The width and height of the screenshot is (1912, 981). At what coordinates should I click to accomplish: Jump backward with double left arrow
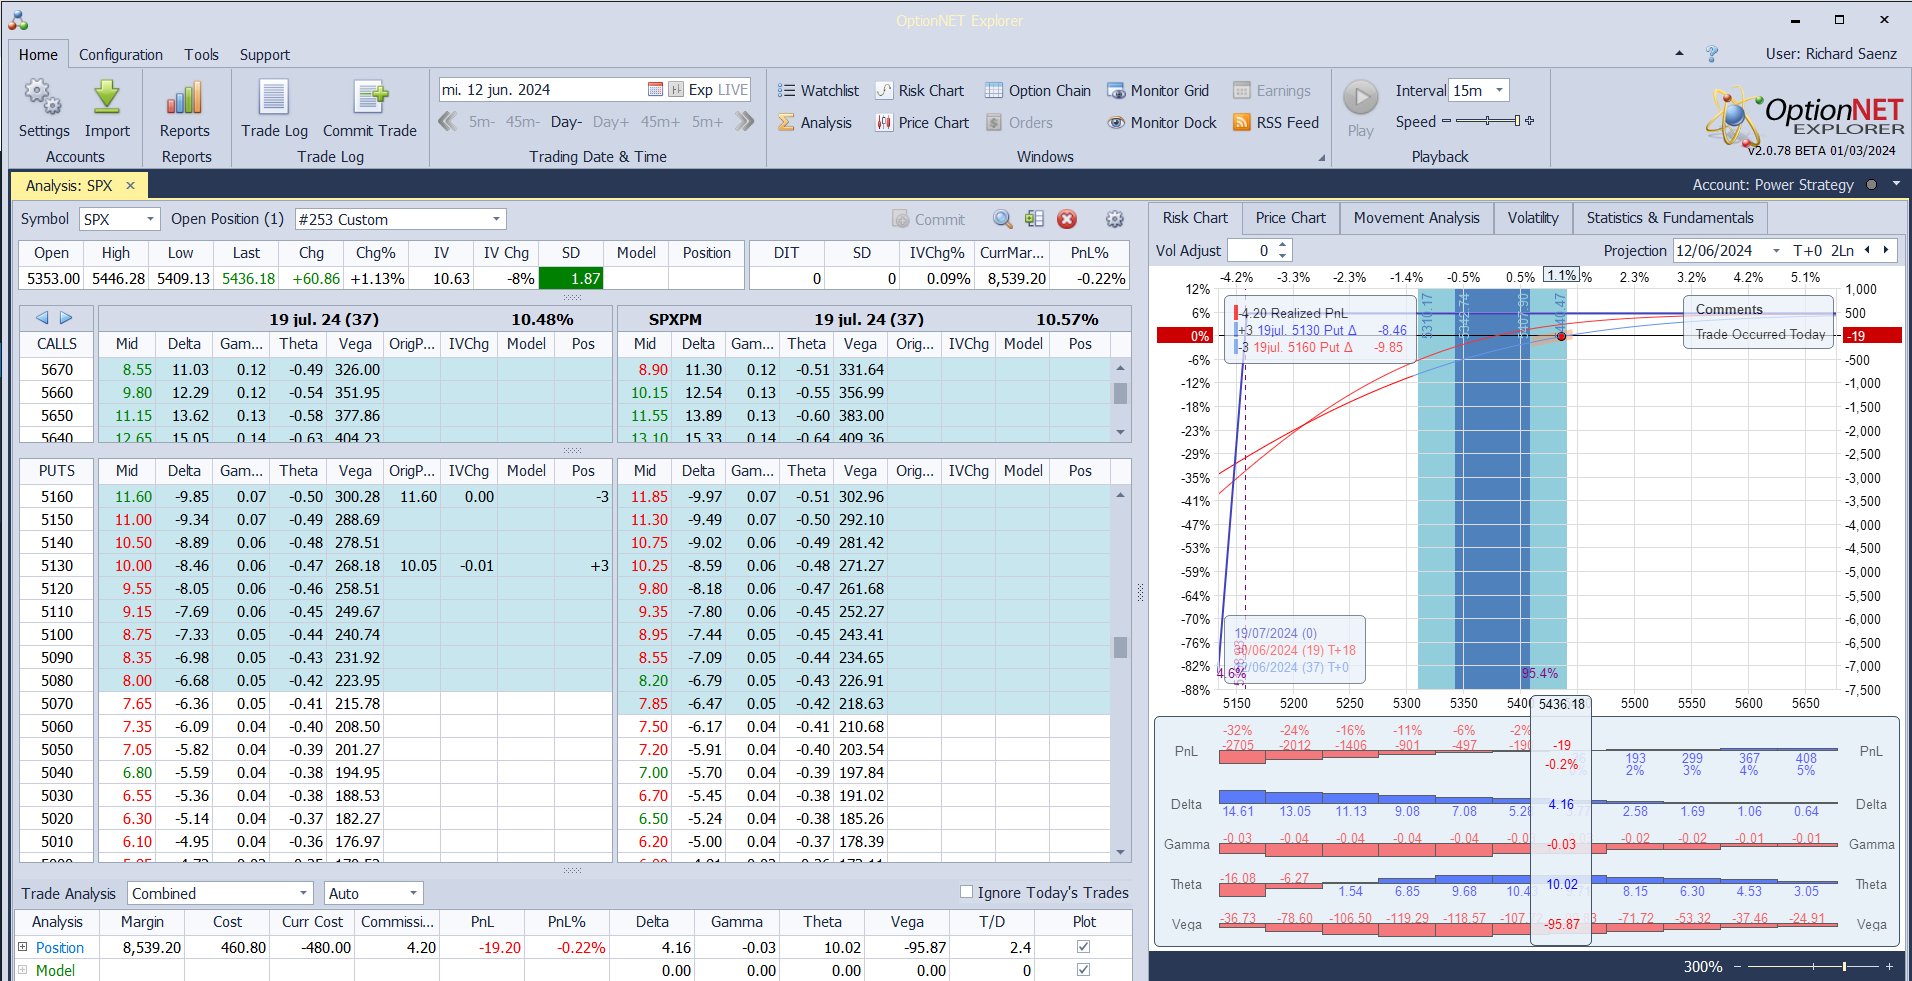pos(448,122)
